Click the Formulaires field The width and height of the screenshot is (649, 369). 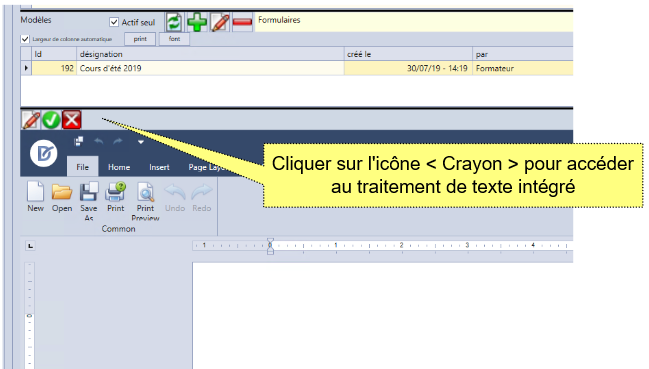point(414,22)
